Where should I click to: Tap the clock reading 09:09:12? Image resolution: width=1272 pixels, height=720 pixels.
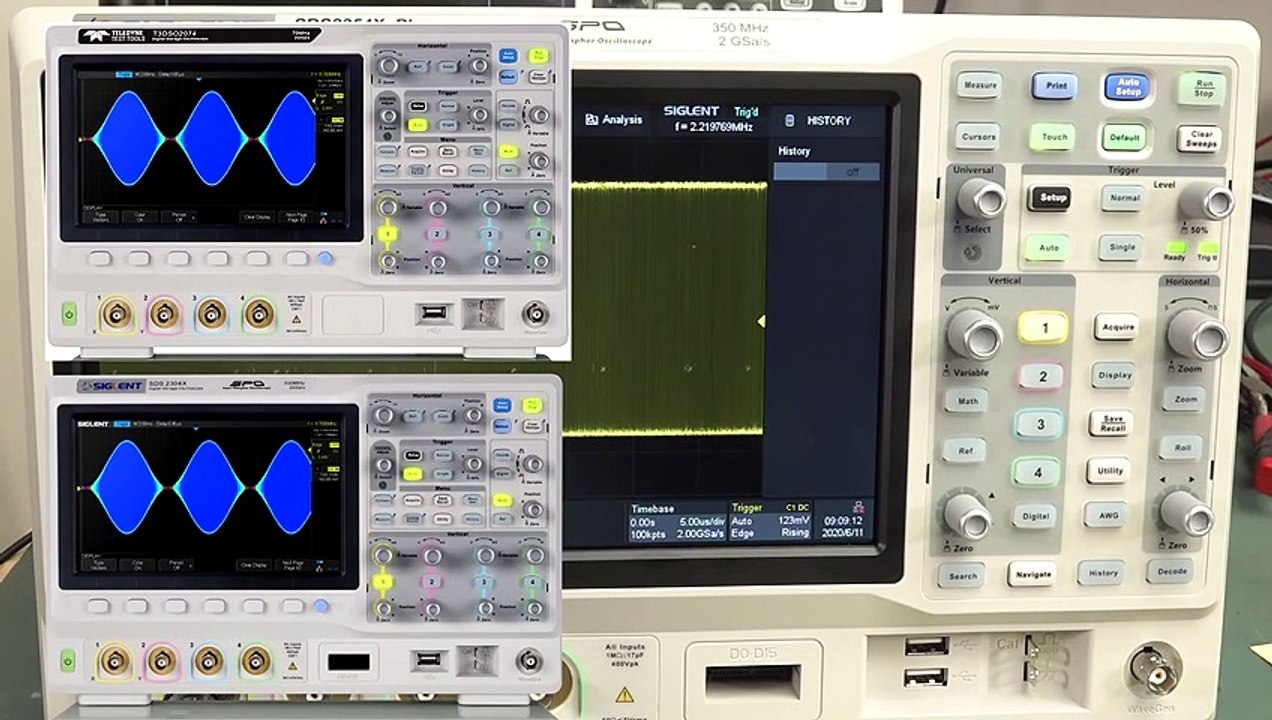pos(842,521)
